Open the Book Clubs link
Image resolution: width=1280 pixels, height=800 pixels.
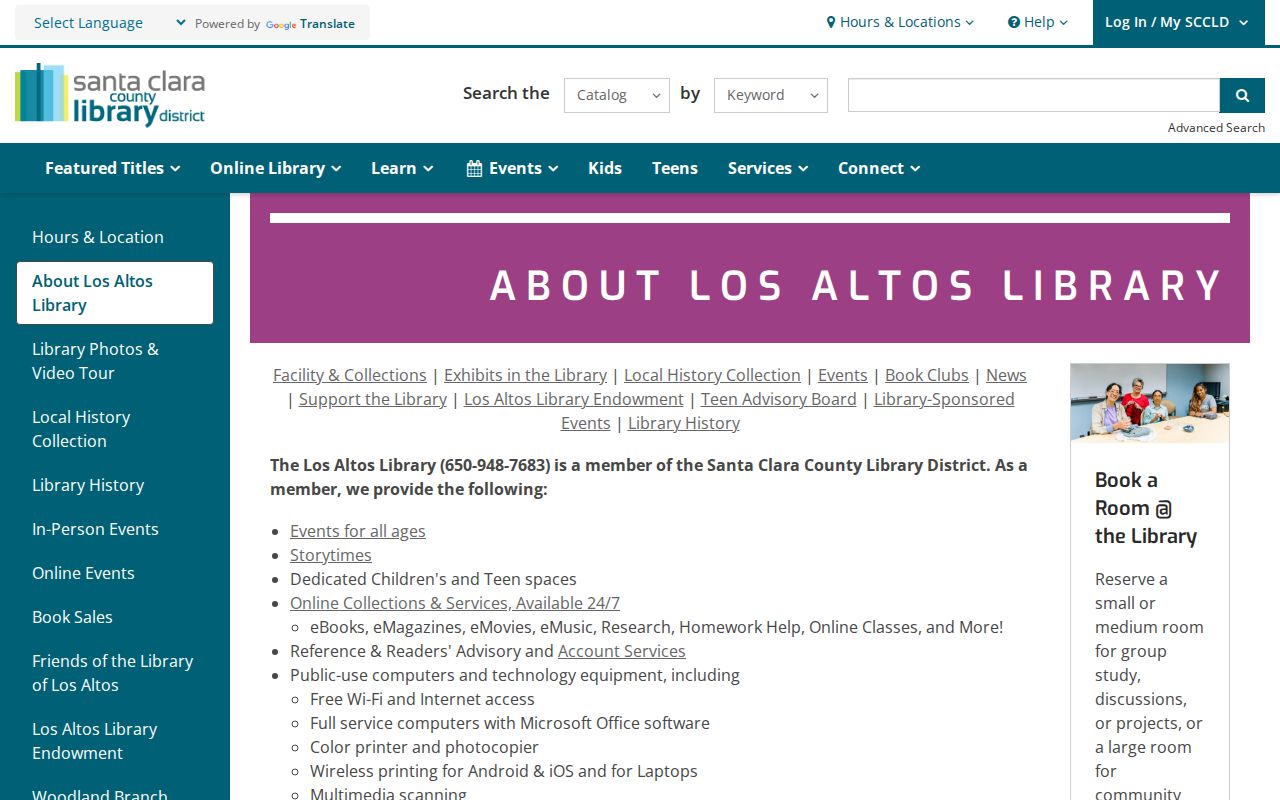pyautogui.click(x=927, y=375)
